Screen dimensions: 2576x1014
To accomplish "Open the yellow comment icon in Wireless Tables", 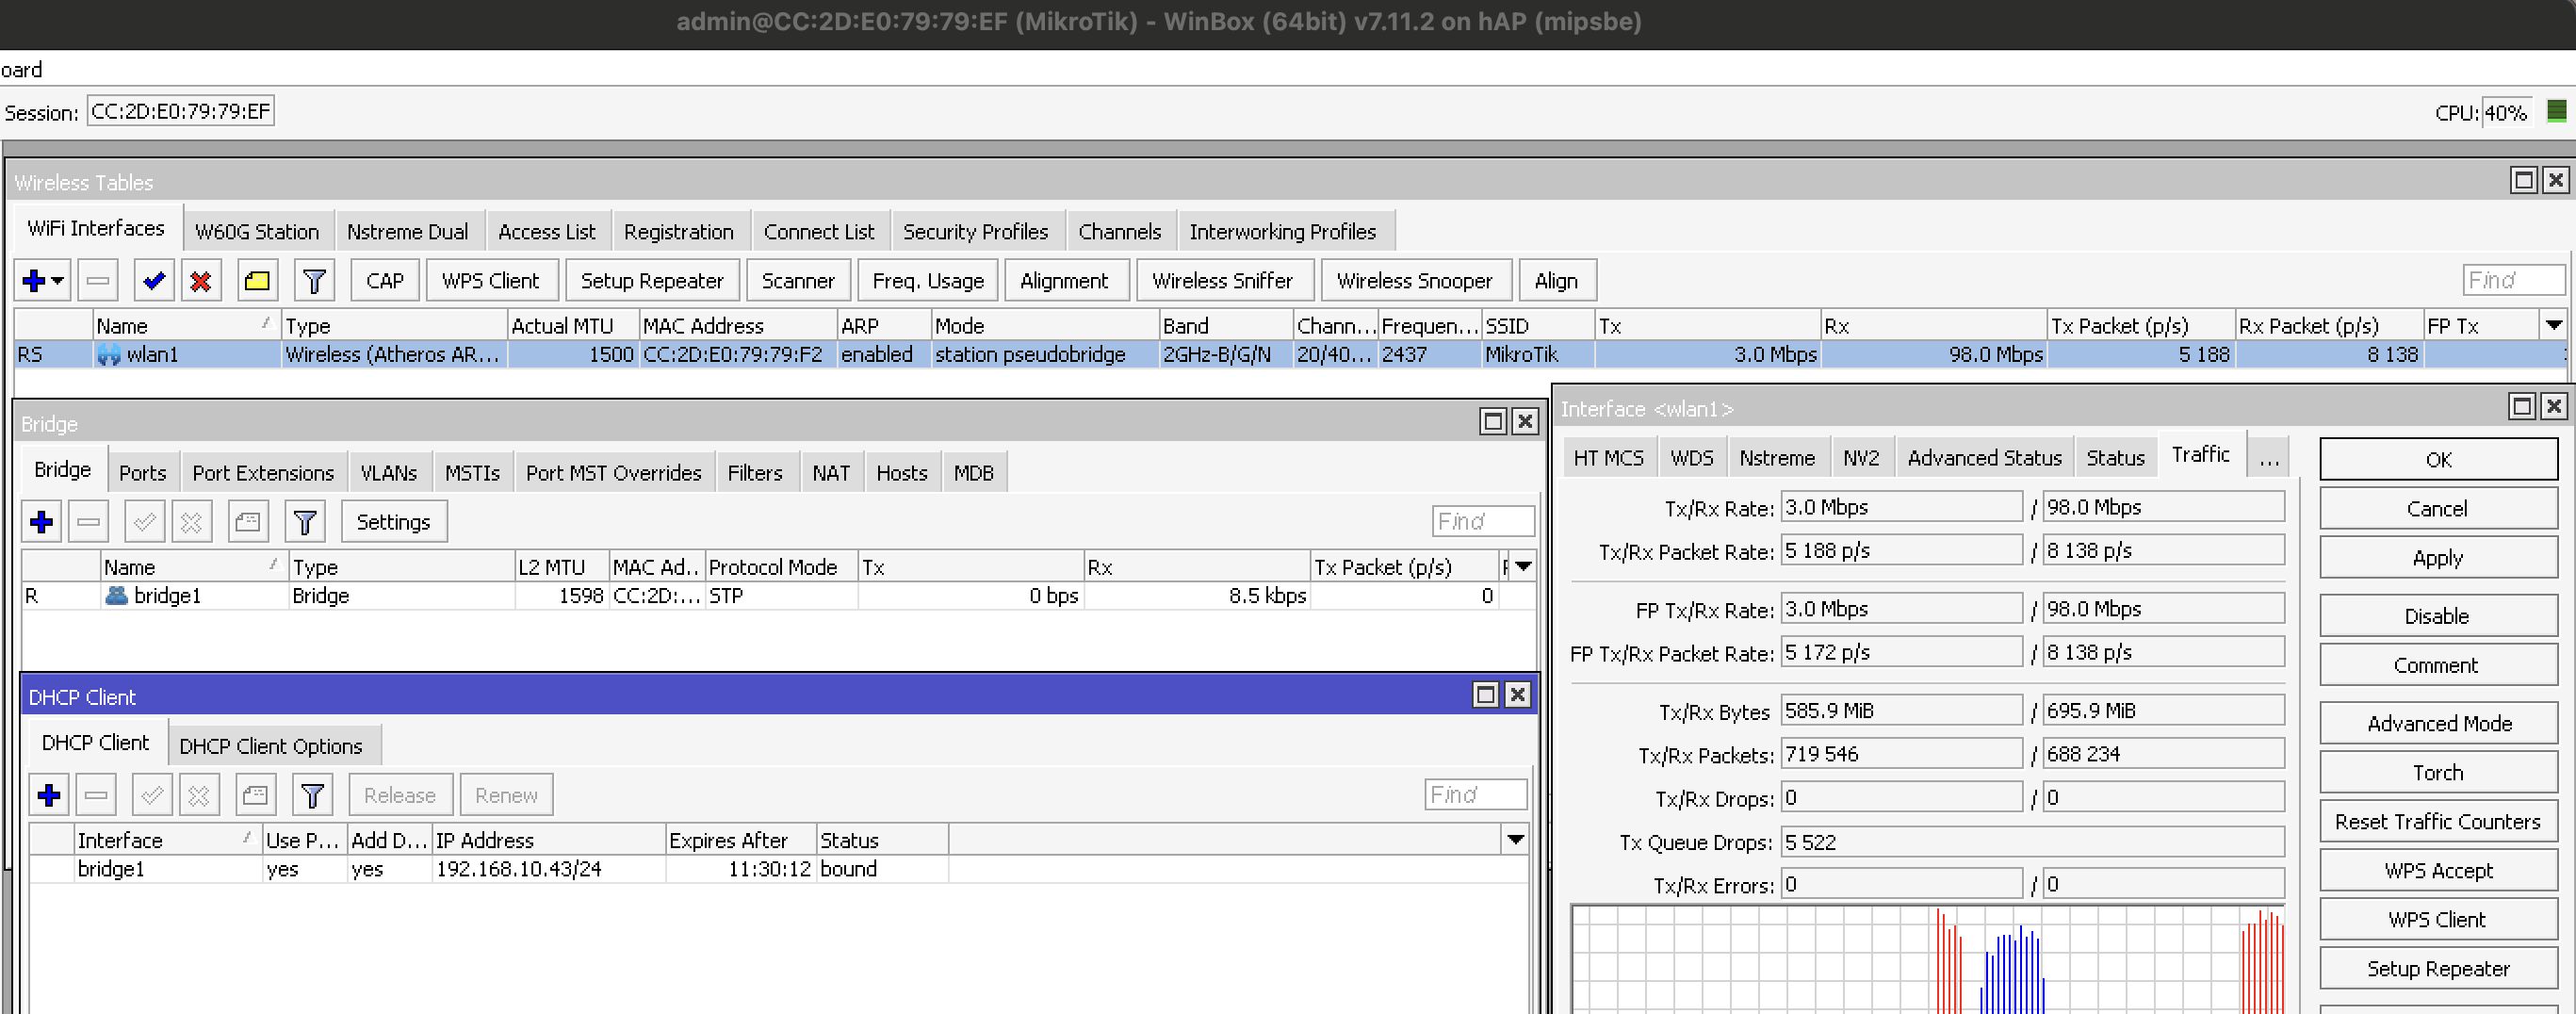I will pos(257,281).
